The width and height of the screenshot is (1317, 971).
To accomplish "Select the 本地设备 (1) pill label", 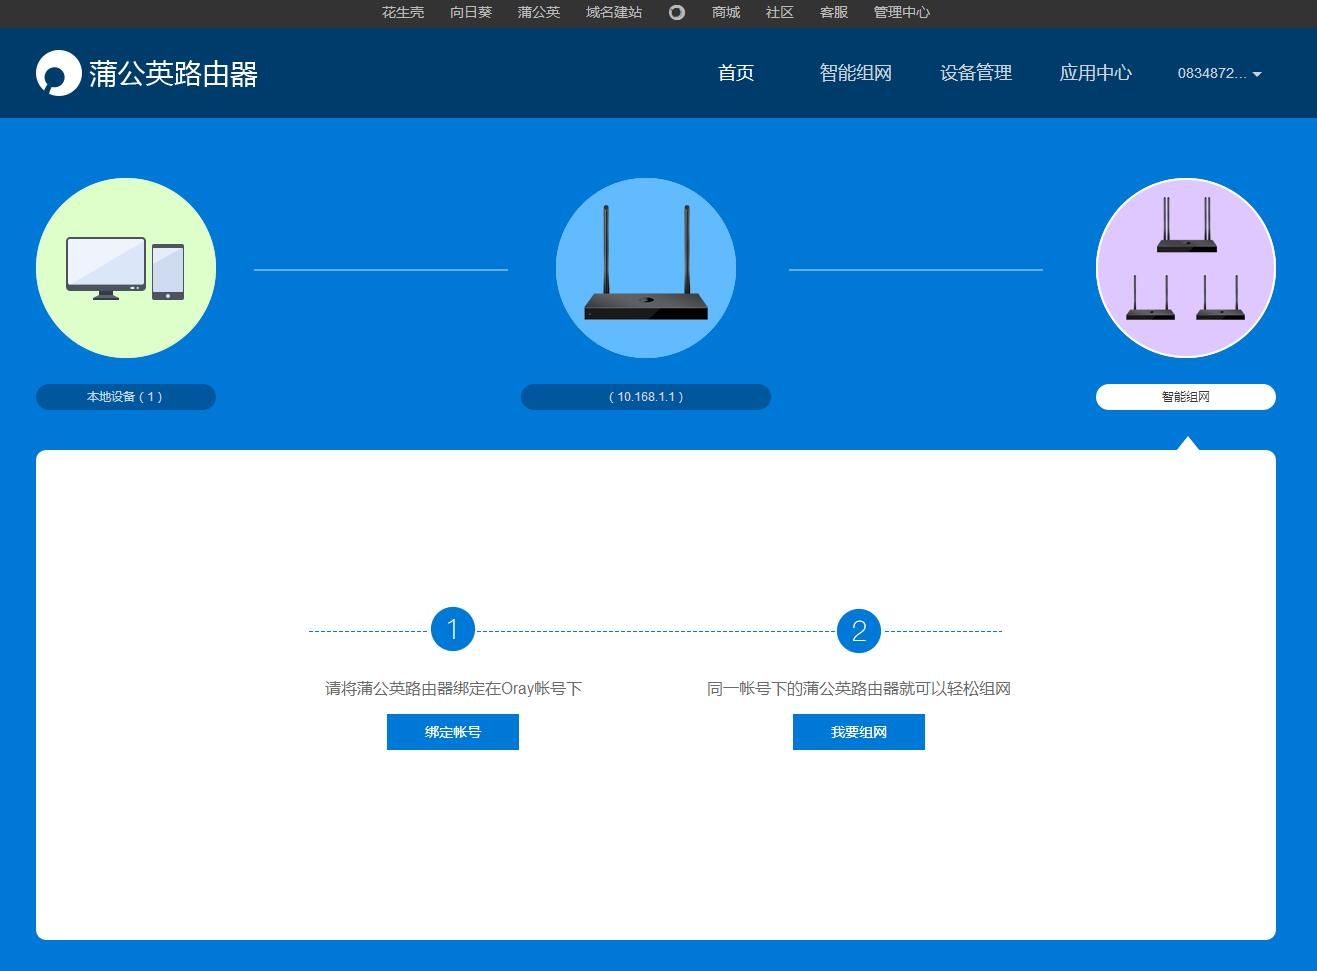I will (x=126, y=397).
